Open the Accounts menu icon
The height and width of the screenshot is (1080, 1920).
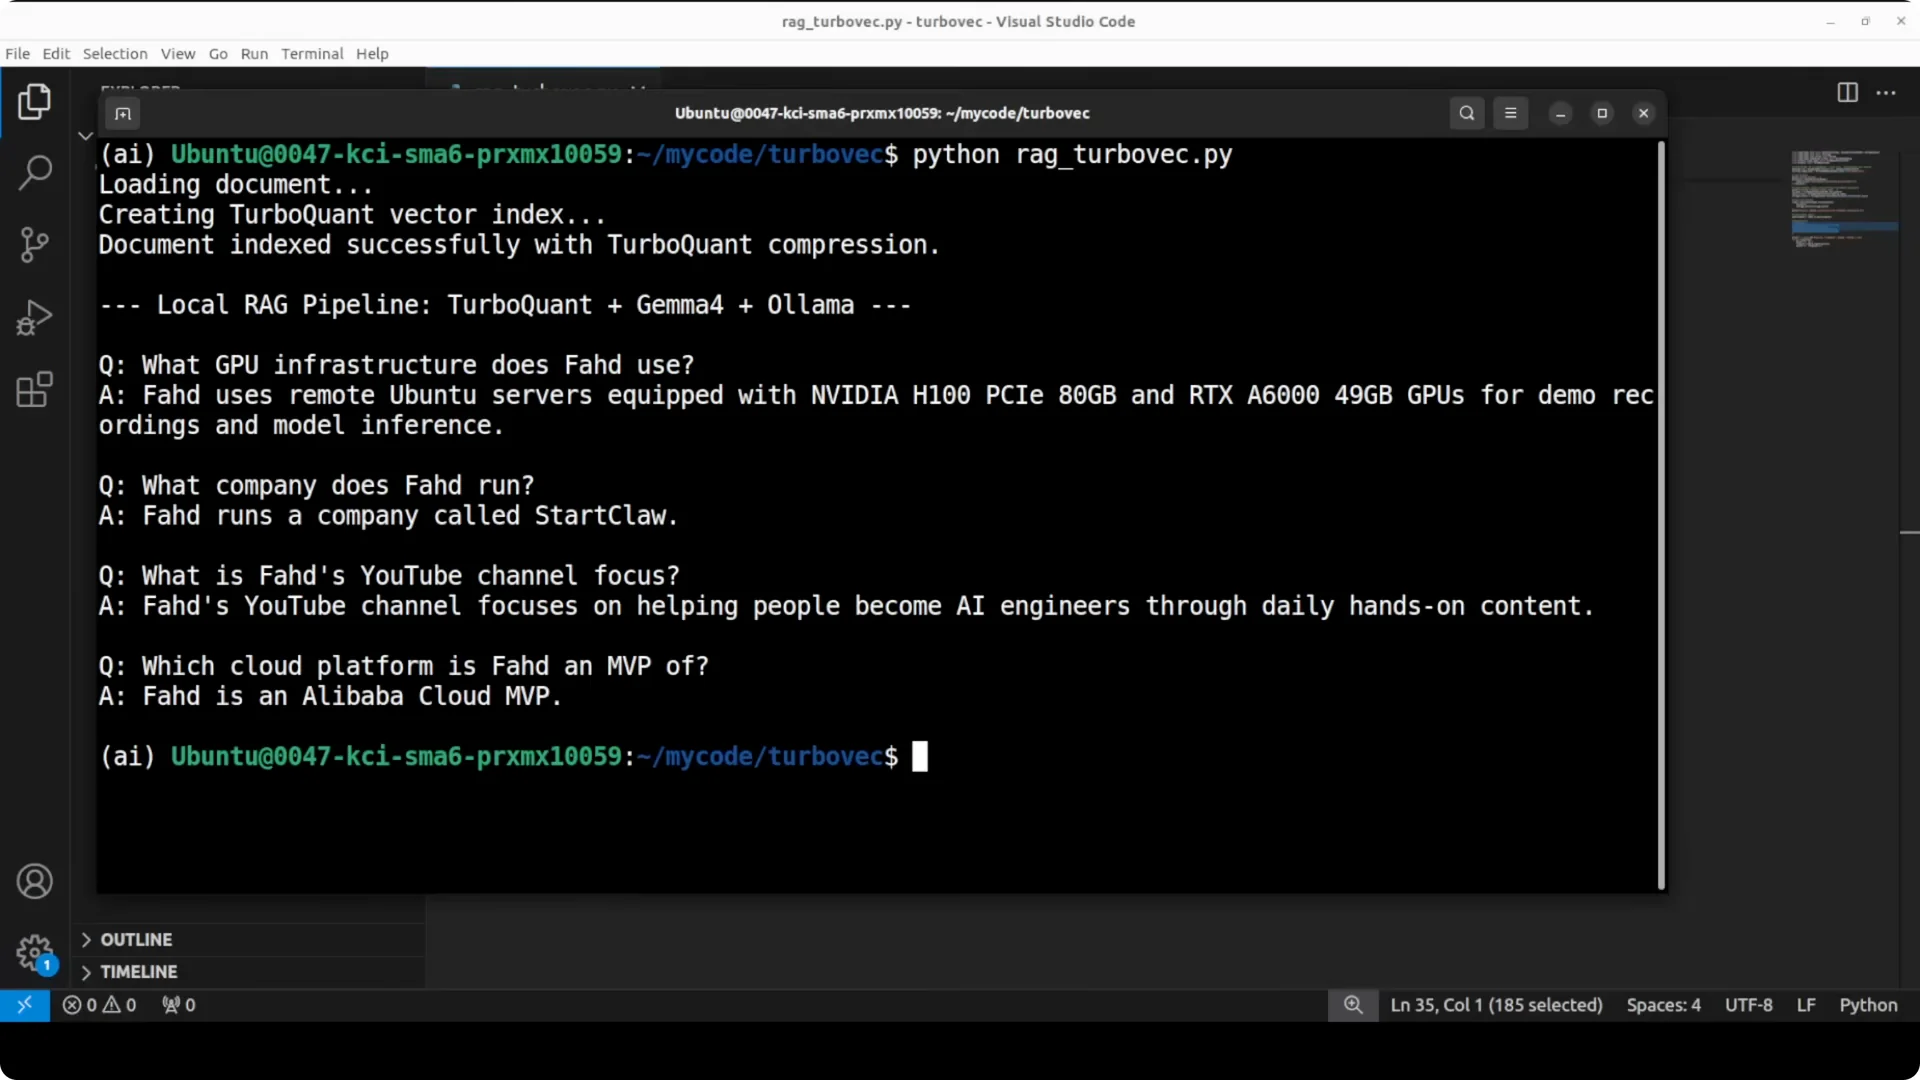pos(34,881)
